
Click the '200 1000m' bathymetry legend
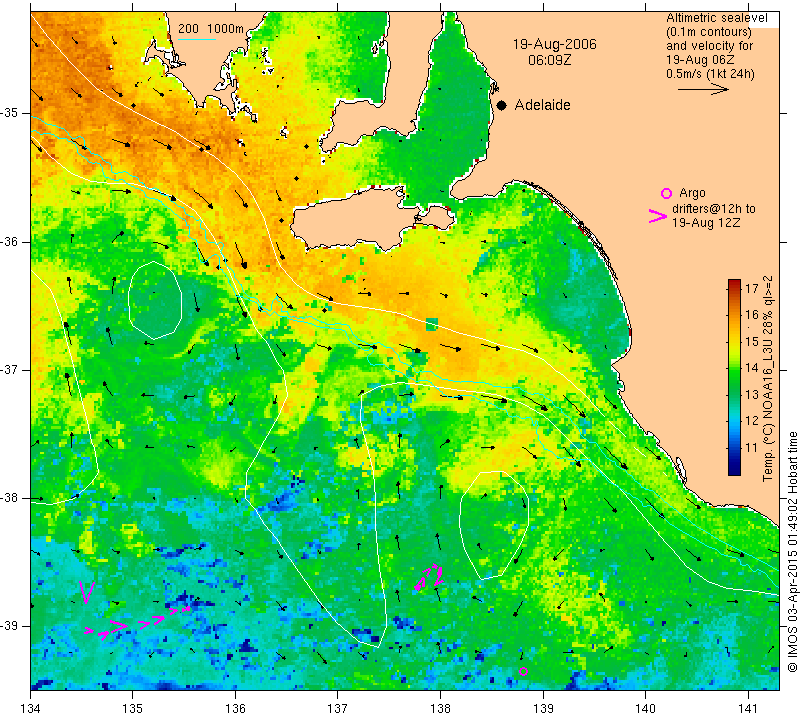[x=211, y=29]
